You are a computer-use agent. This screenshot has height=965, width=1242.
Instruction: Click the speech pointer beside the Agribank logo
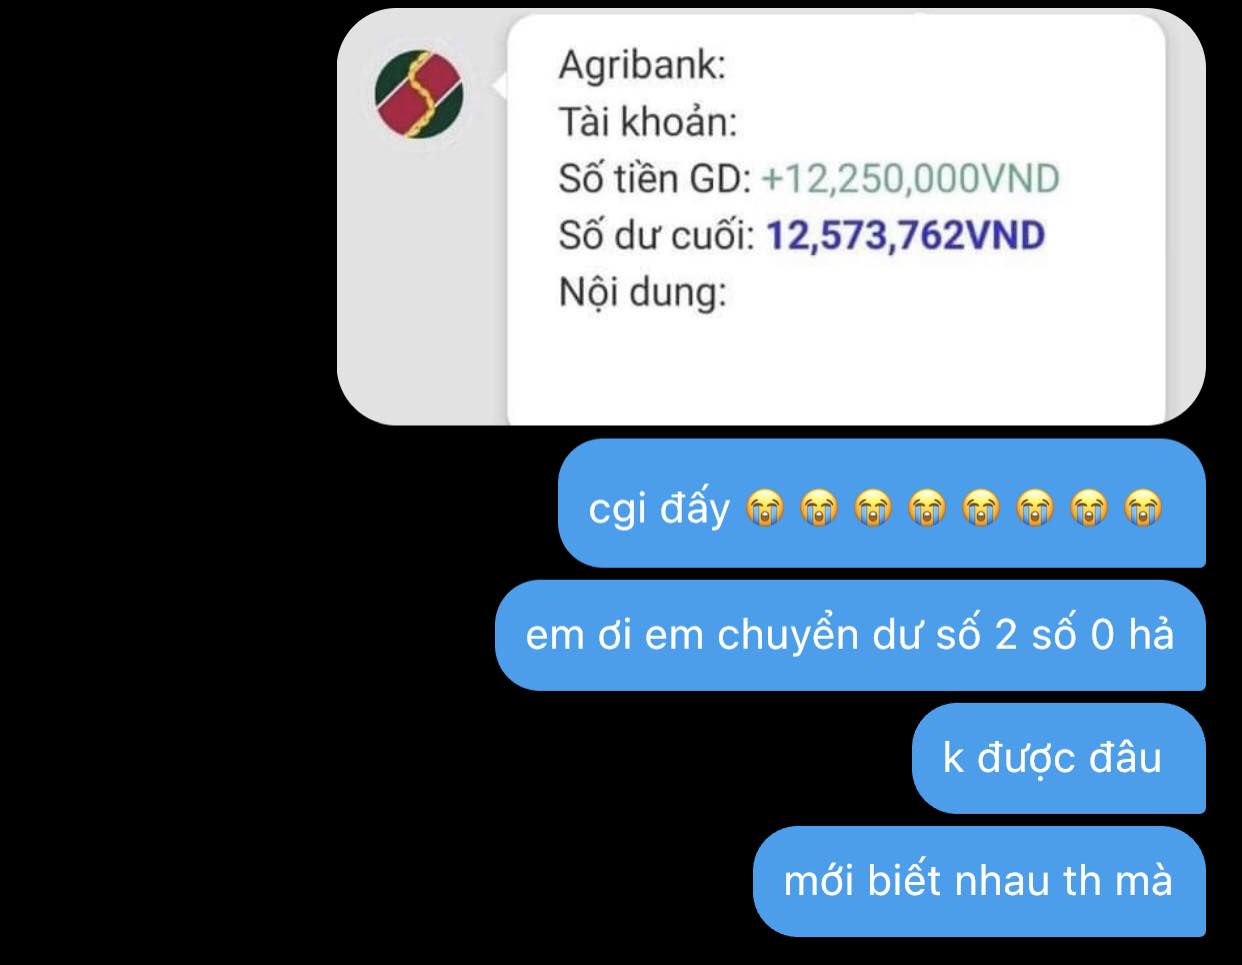point(500,88)
